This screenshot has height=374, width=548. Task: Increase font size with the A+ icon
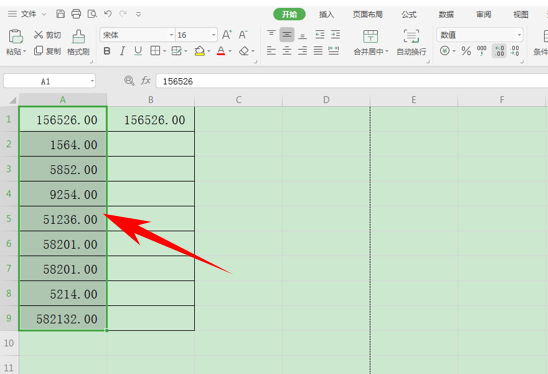click(227, 35)
